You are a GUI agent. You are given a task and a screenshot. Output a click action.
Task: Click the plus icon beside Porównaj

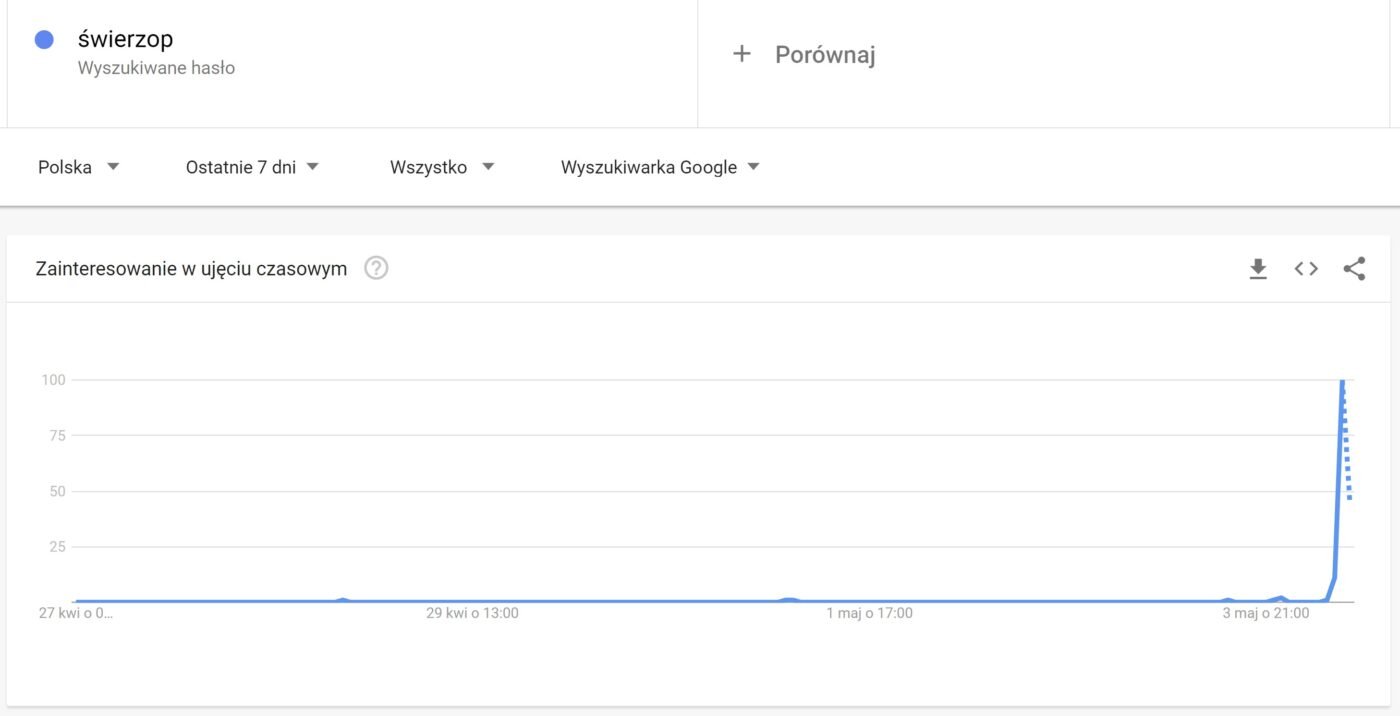coord(742,54)
